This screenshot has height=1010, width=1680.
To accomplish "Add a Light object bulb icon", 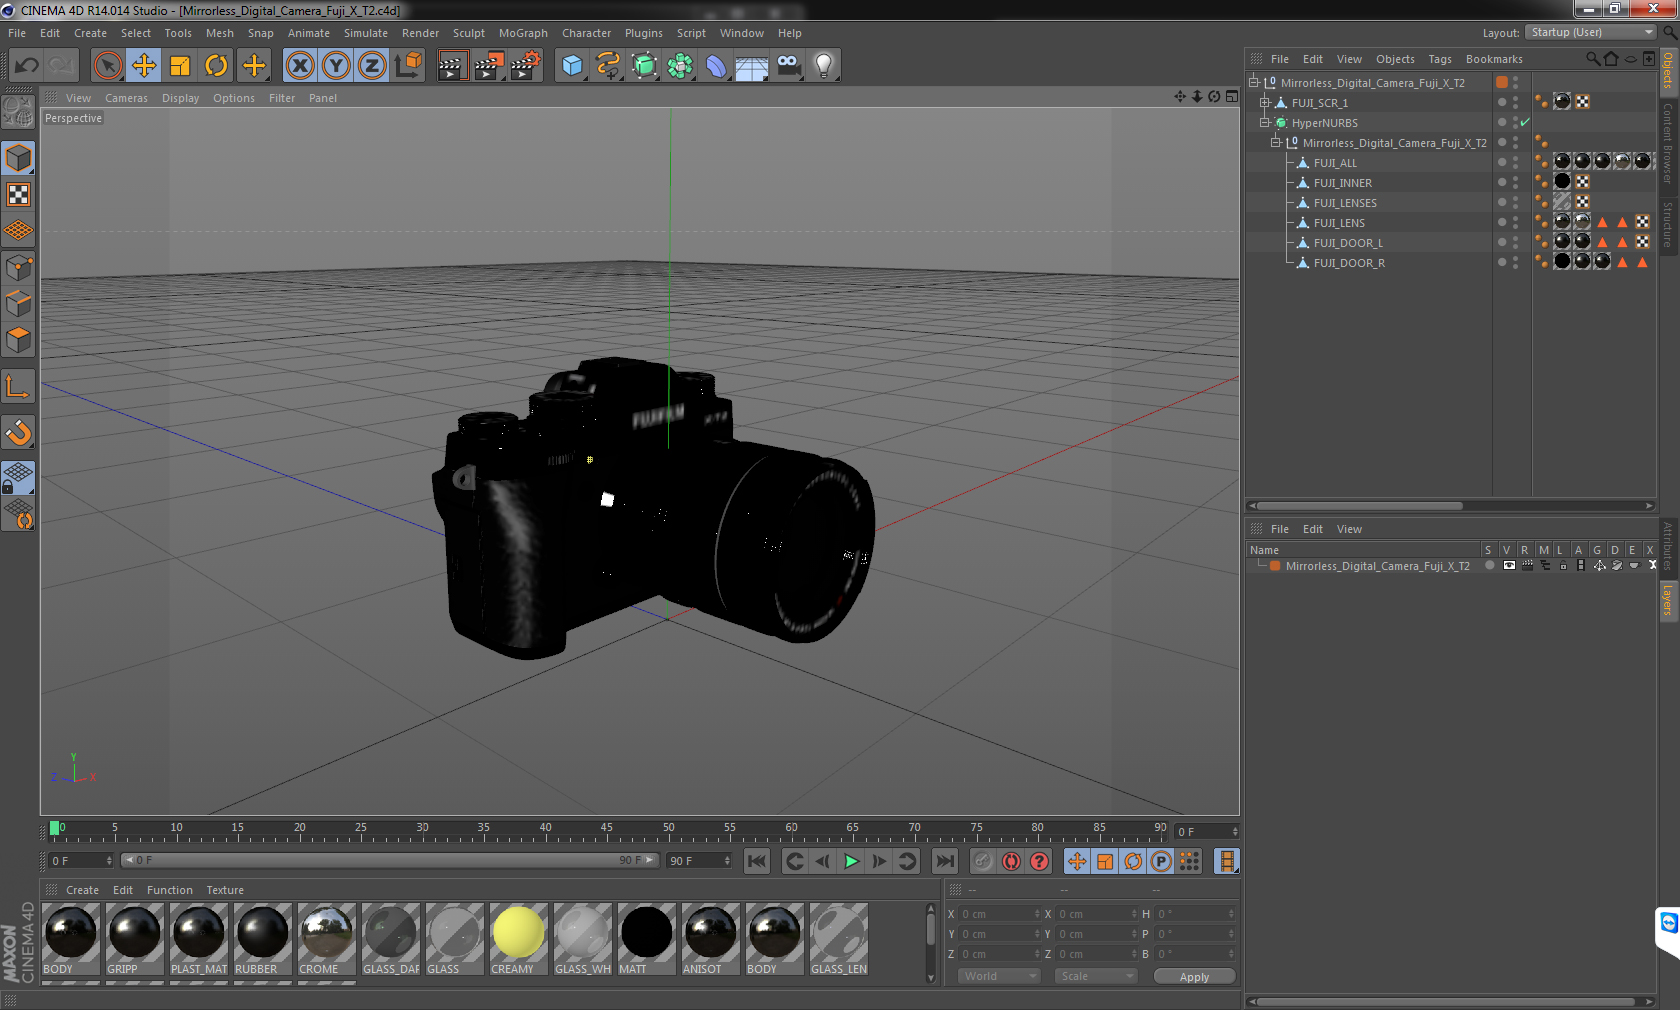I will 824,66.
